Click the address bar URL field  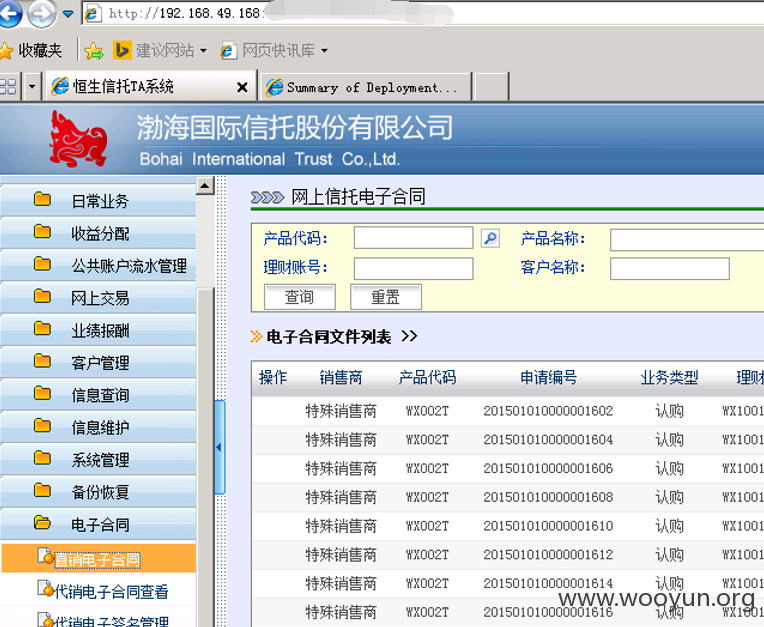click(x=422, y=14)
